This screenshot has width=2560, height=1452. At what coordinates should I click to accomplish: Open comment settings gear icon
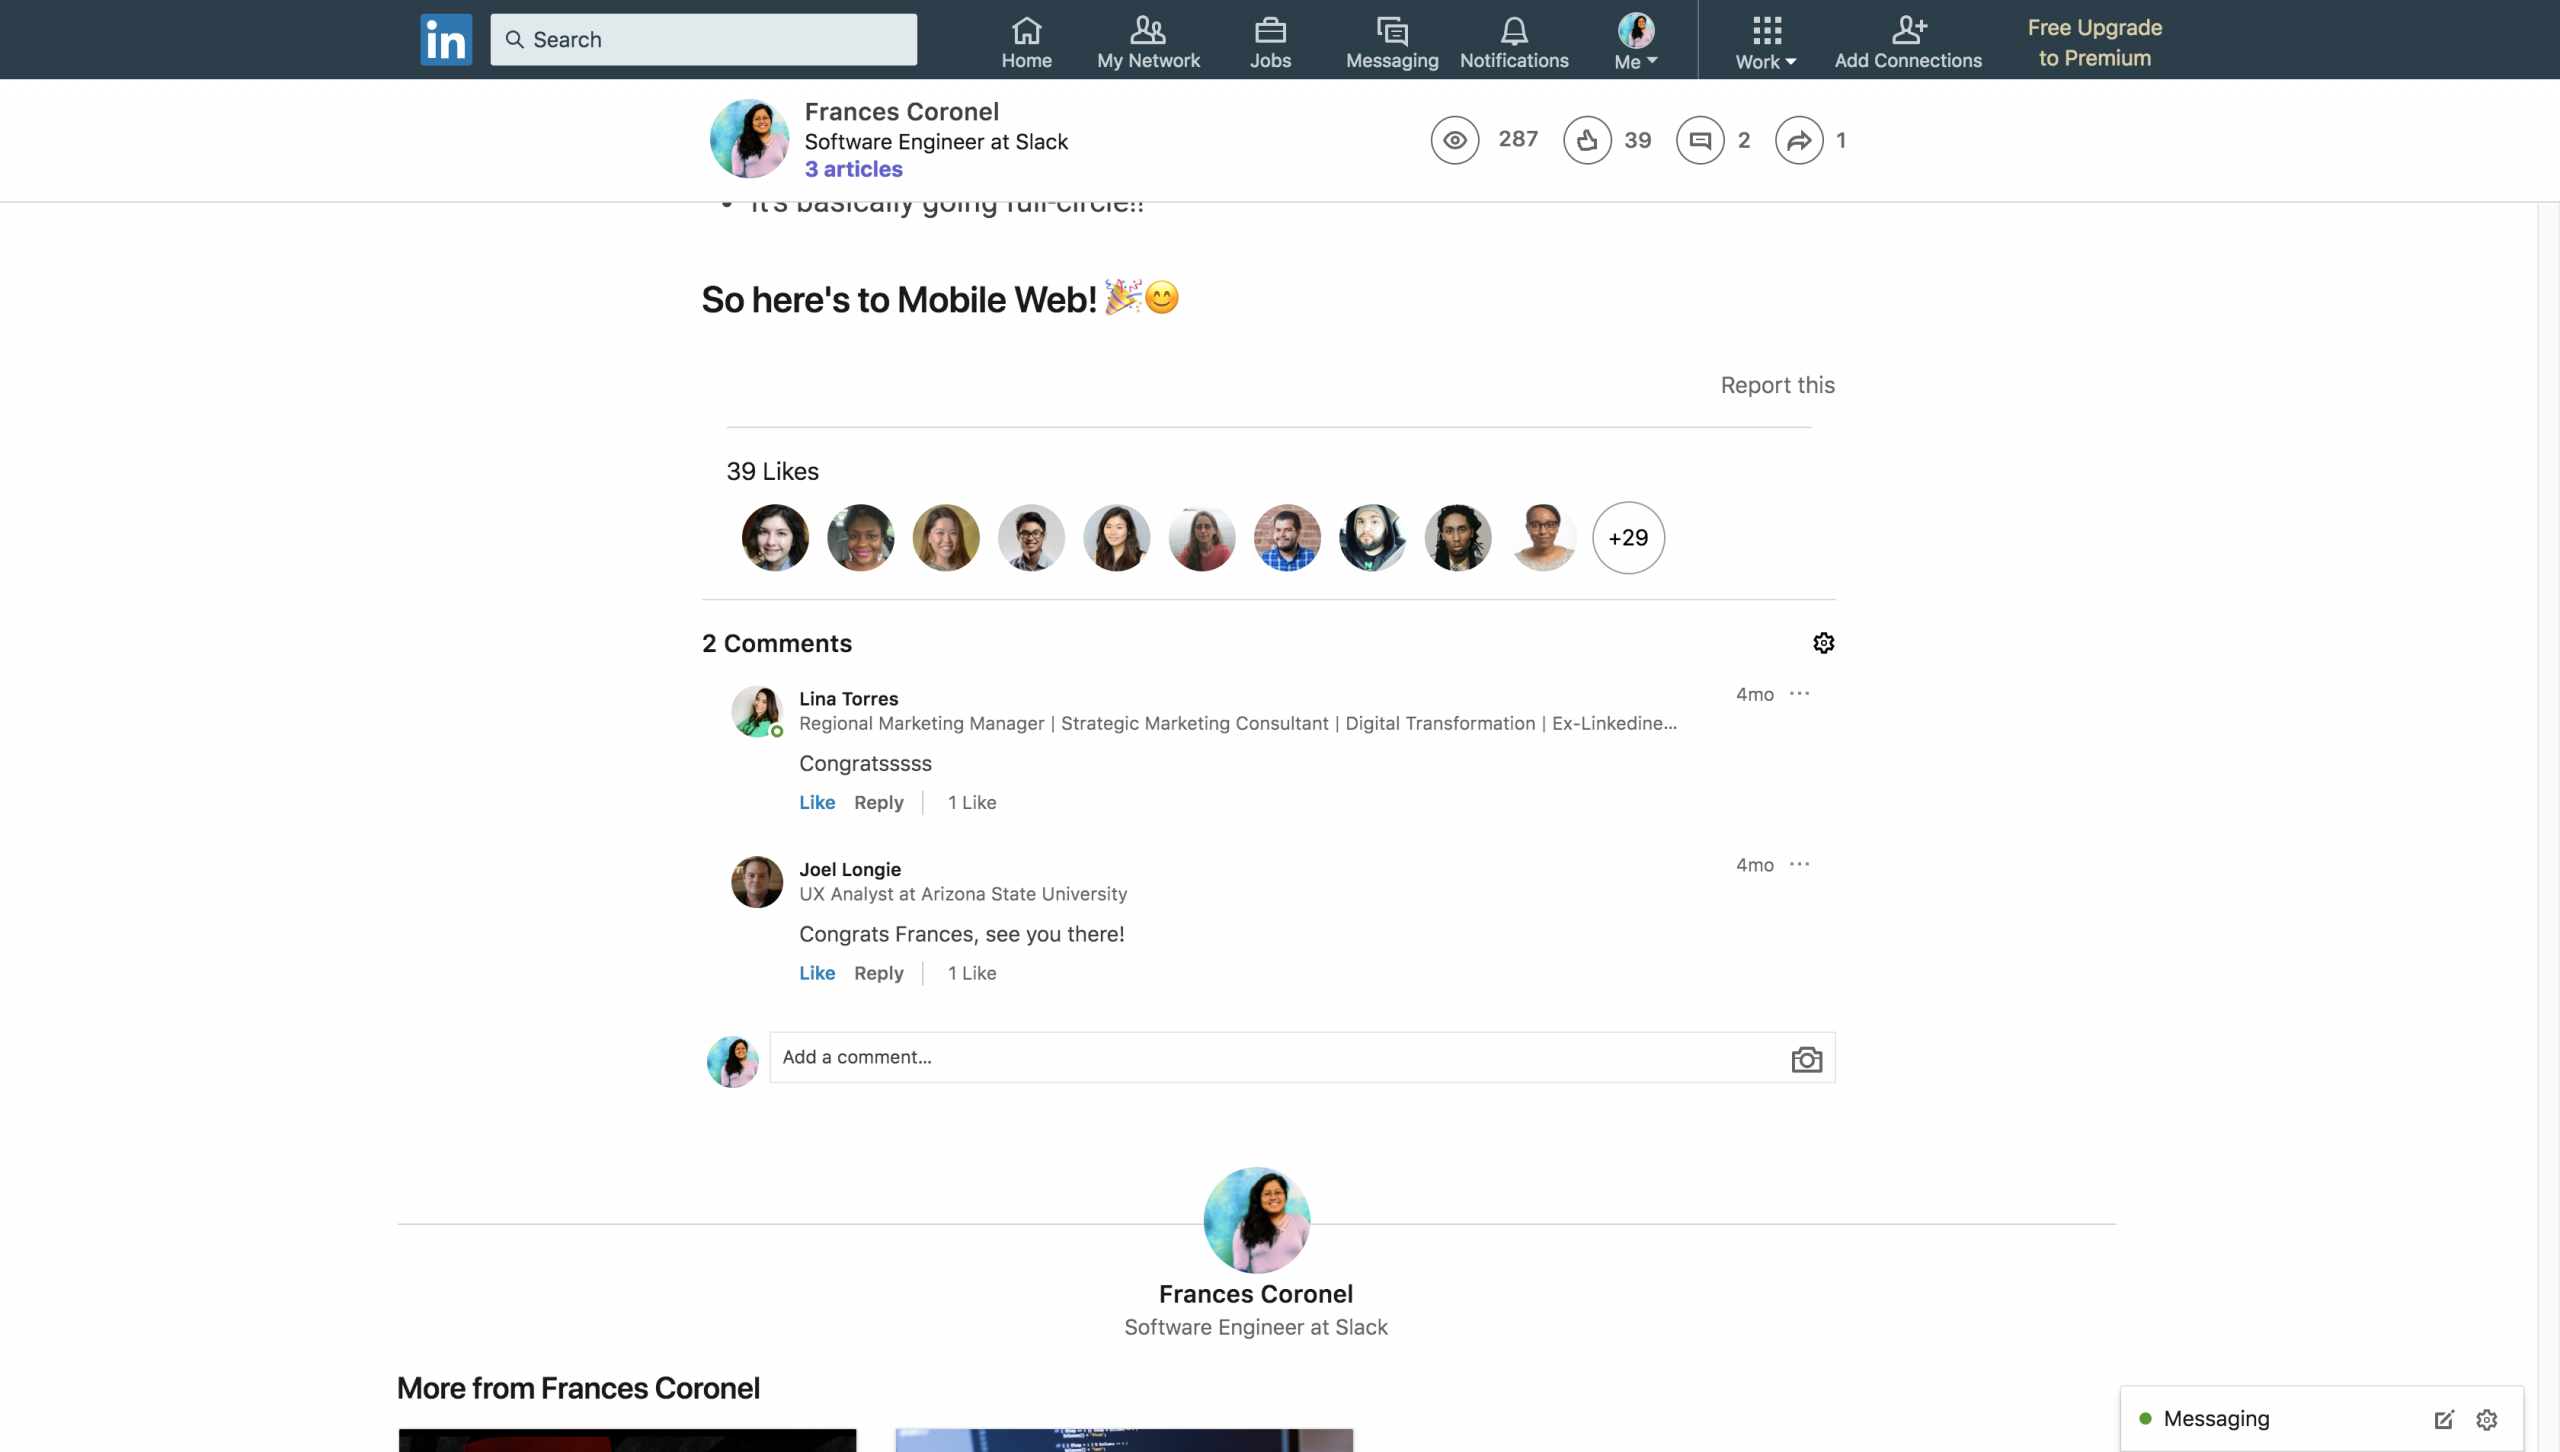point(1823,643)
